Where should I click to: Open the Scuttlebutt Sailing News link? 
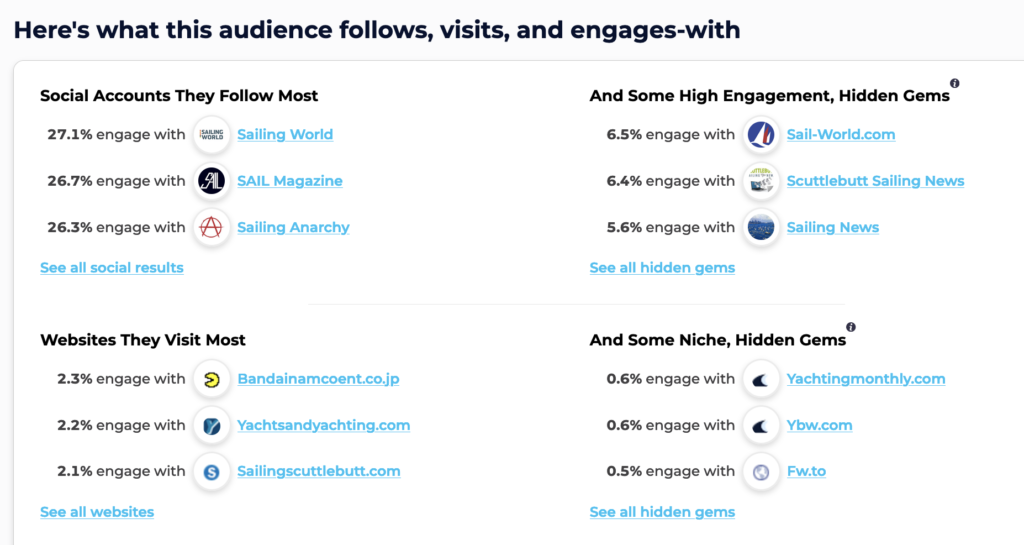875,181
